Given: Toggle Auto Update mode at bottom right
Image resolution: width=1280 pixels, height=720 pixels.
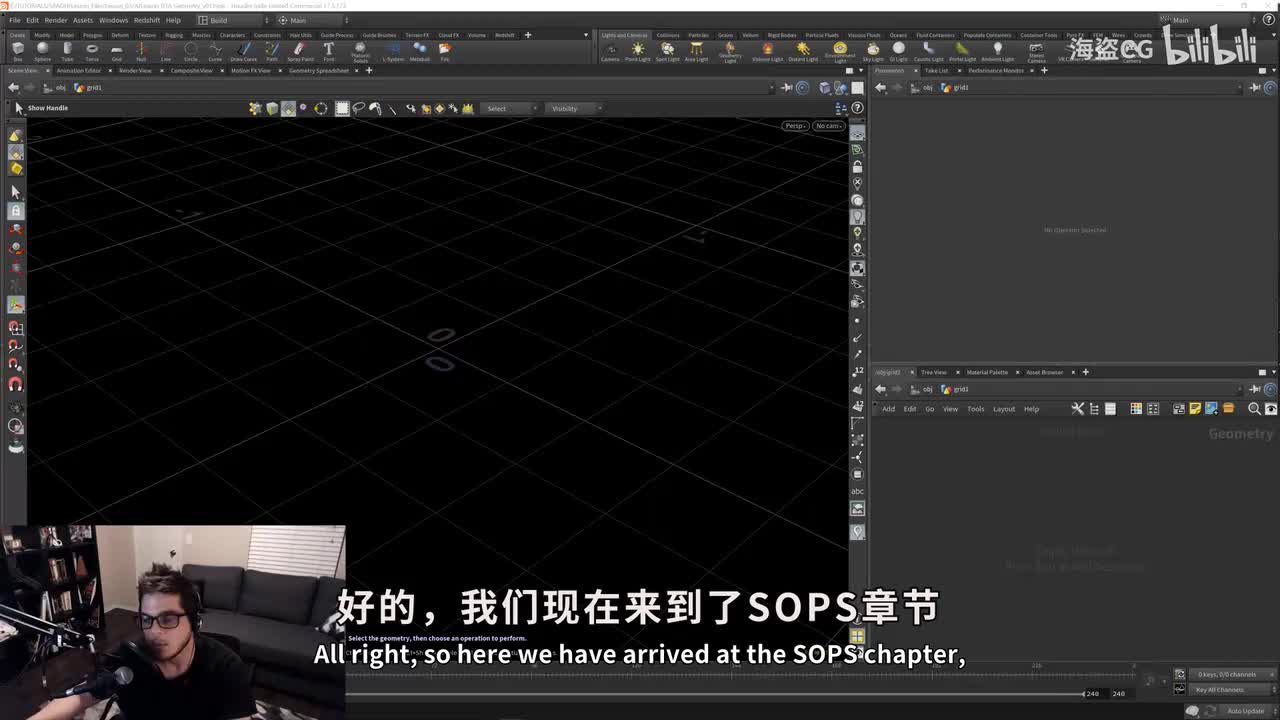Looking at the screenshot, I should coord(1245,711).
